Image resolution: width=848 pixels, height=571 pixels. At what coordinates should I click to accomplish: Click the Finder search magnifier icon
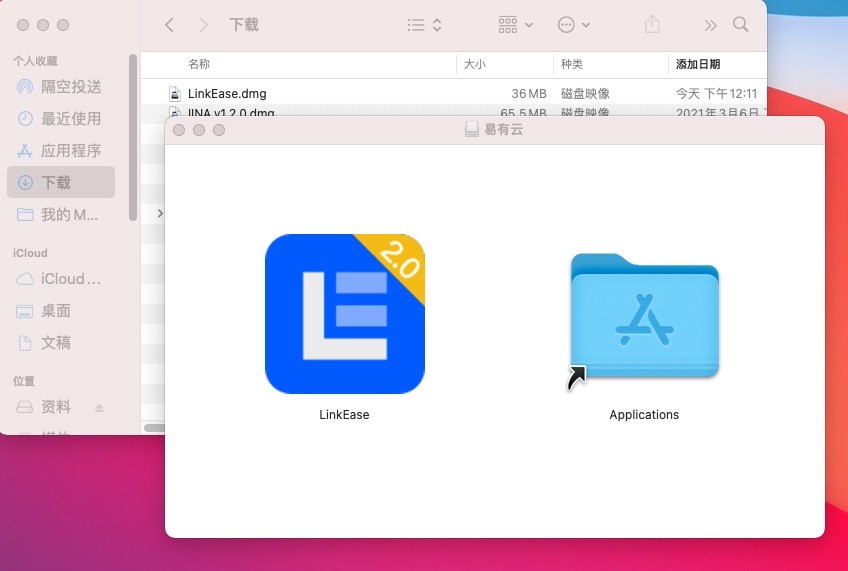tap(740, 24)
